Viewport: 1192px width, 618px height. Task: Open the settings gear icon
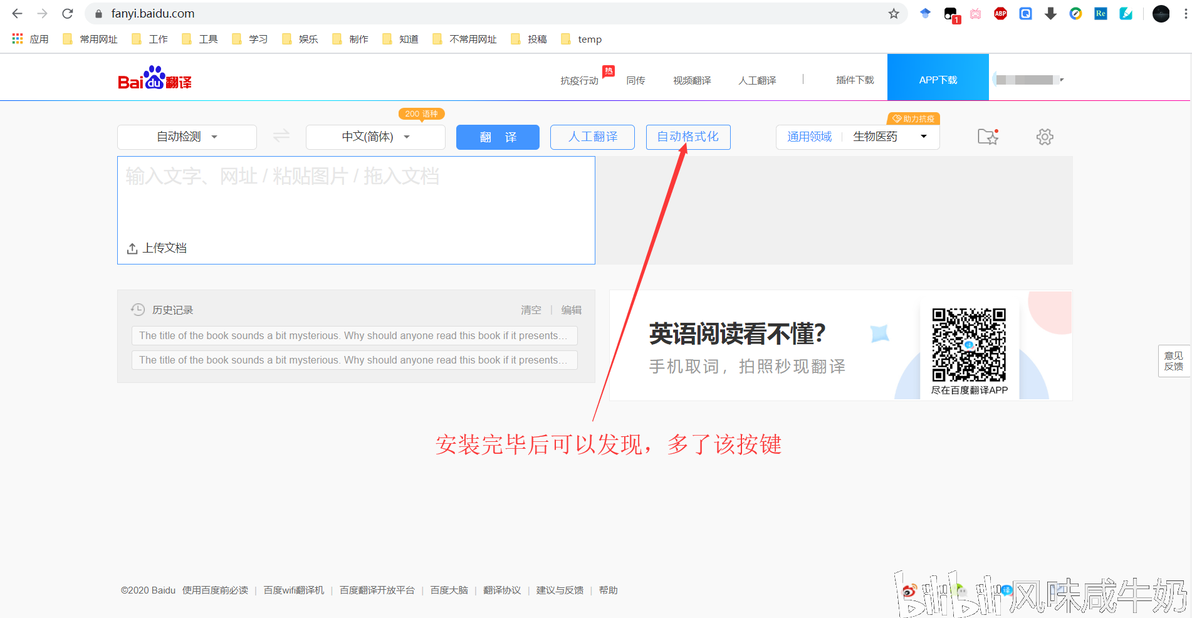click(1045, 137)
